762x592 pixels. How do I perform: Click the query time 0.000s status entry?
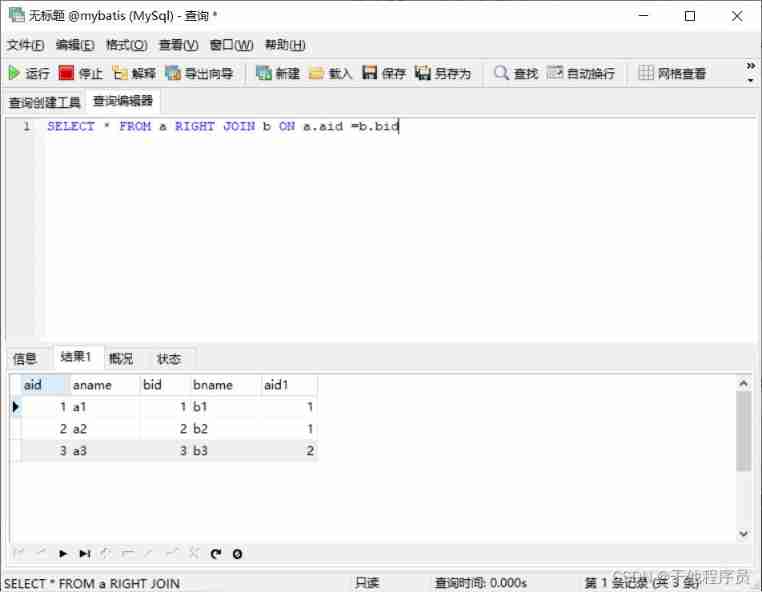[480, 582]
